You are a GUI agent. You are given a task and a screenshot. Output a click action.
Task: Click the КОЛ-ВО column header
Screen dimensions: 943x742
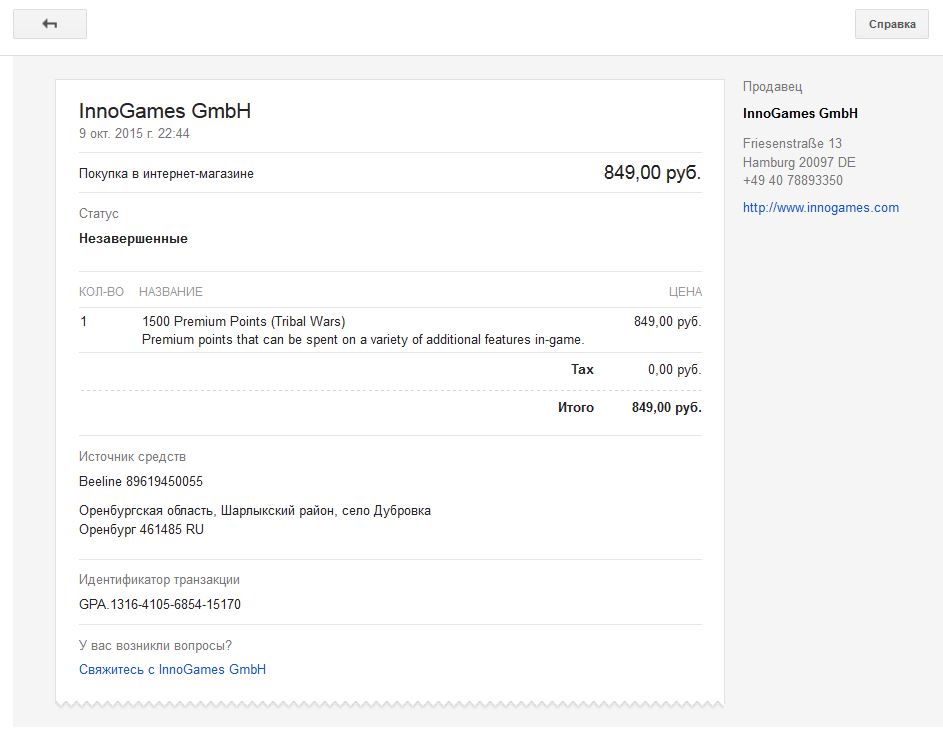coord(101,292)
